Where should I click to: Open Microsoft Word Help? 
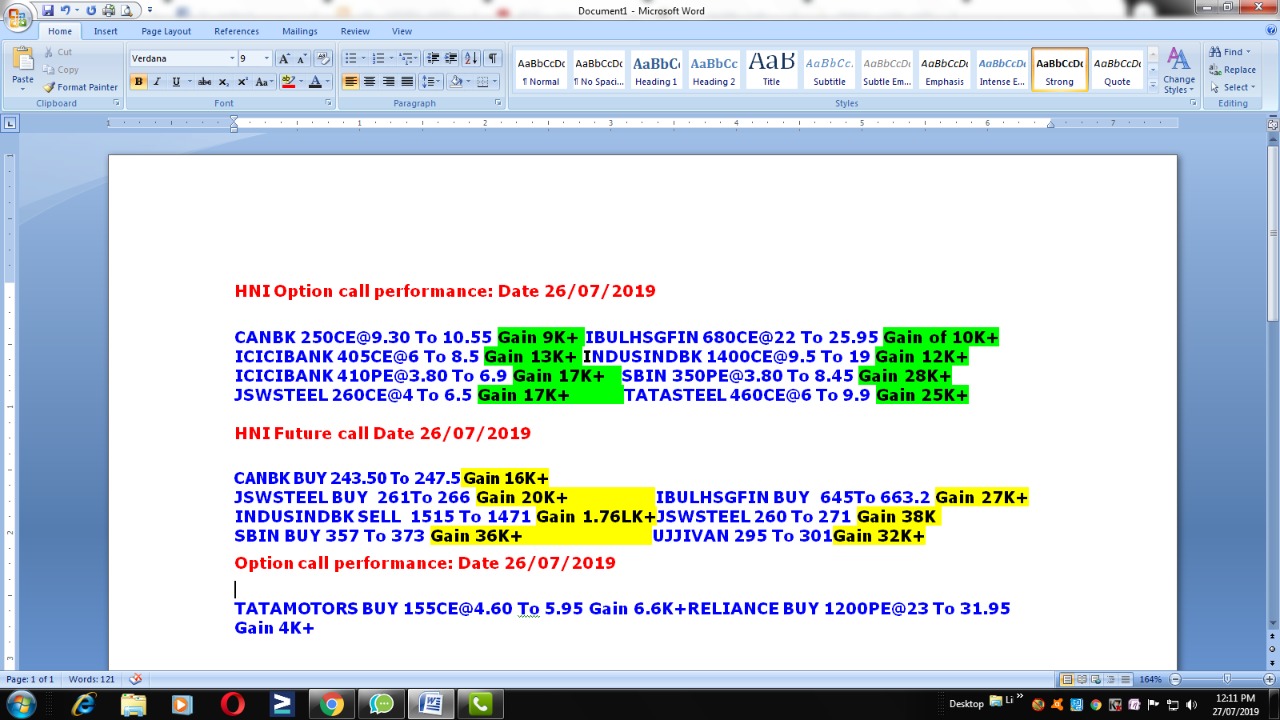click(1270, 31)
